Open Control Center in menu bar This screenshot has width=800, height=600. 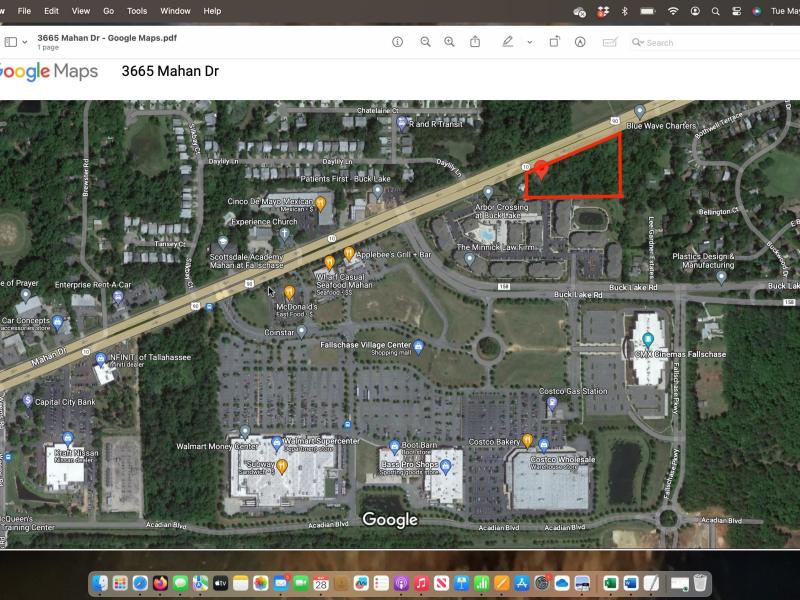coord(736,11)
